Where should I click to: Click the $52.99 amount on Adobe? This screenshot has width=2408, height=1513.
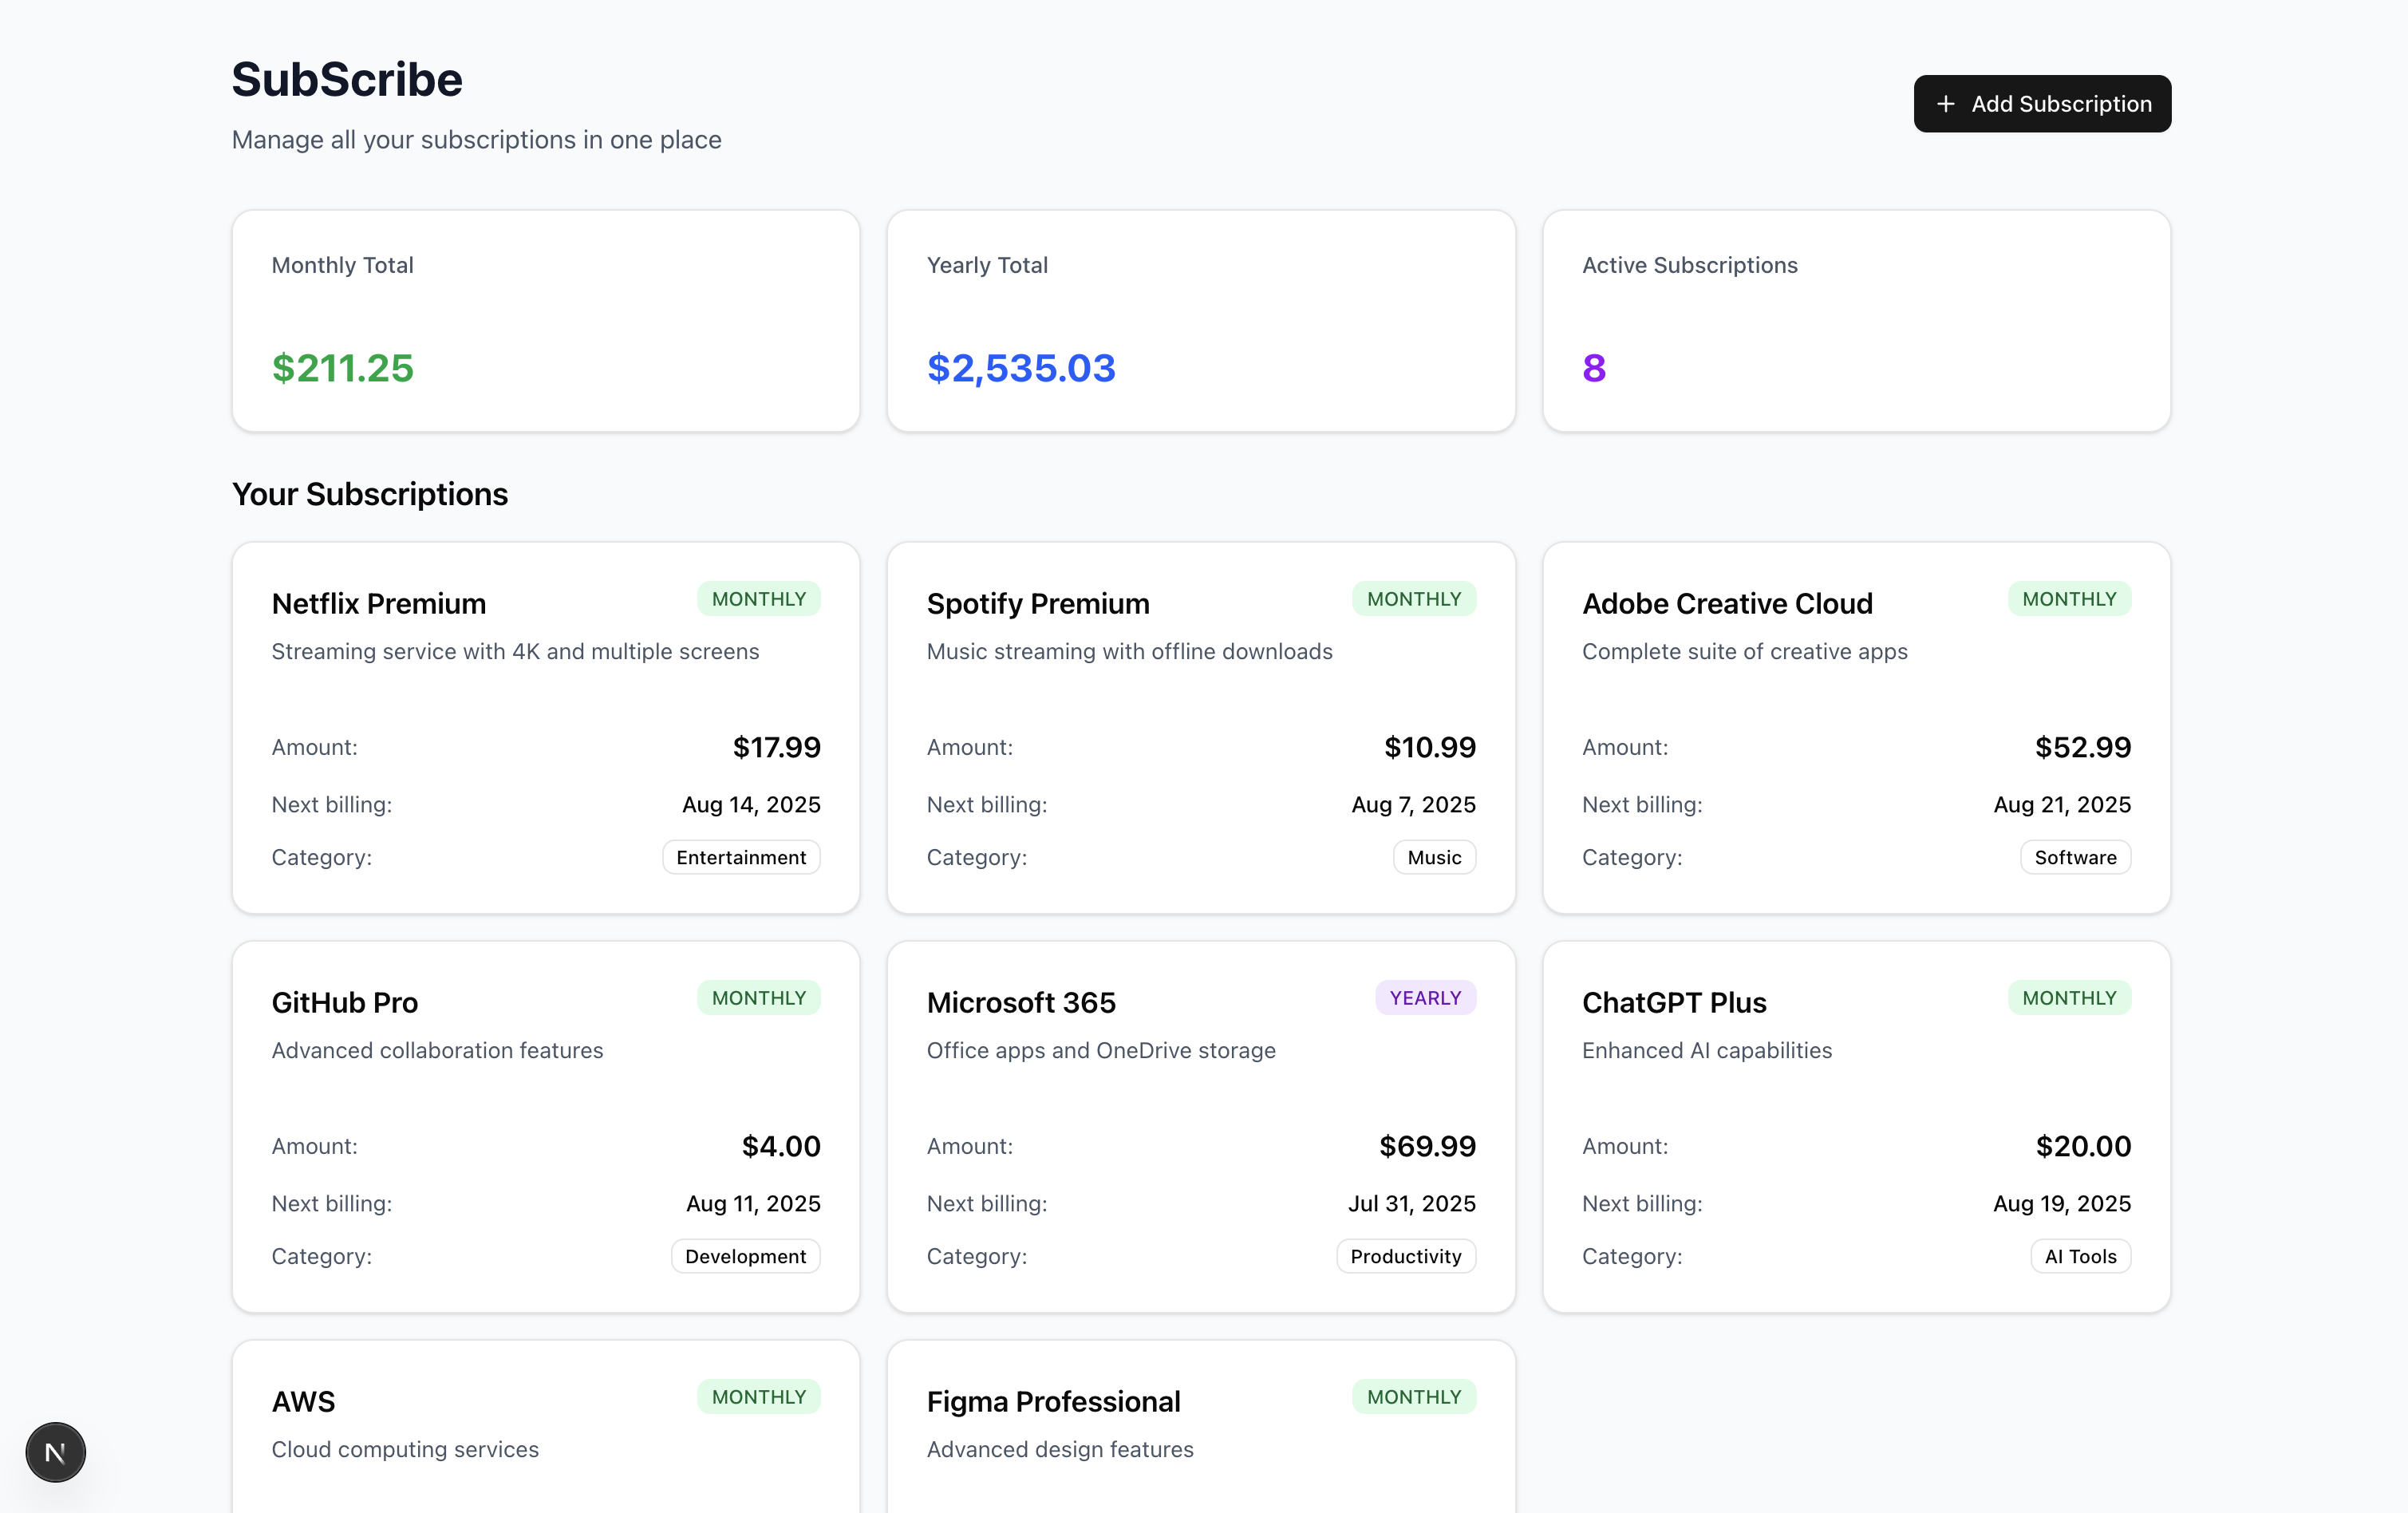[x=2083, y=747]
